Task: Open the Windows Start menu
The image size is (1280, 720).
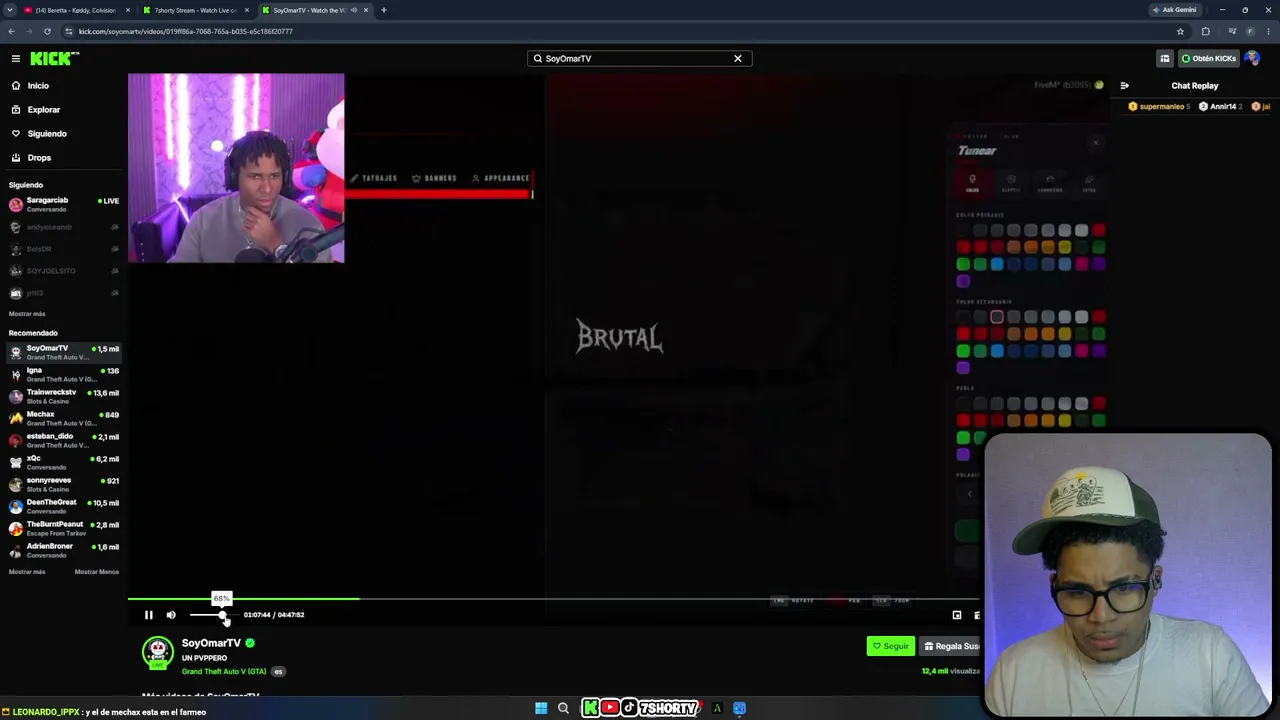Action: [541, 708]
